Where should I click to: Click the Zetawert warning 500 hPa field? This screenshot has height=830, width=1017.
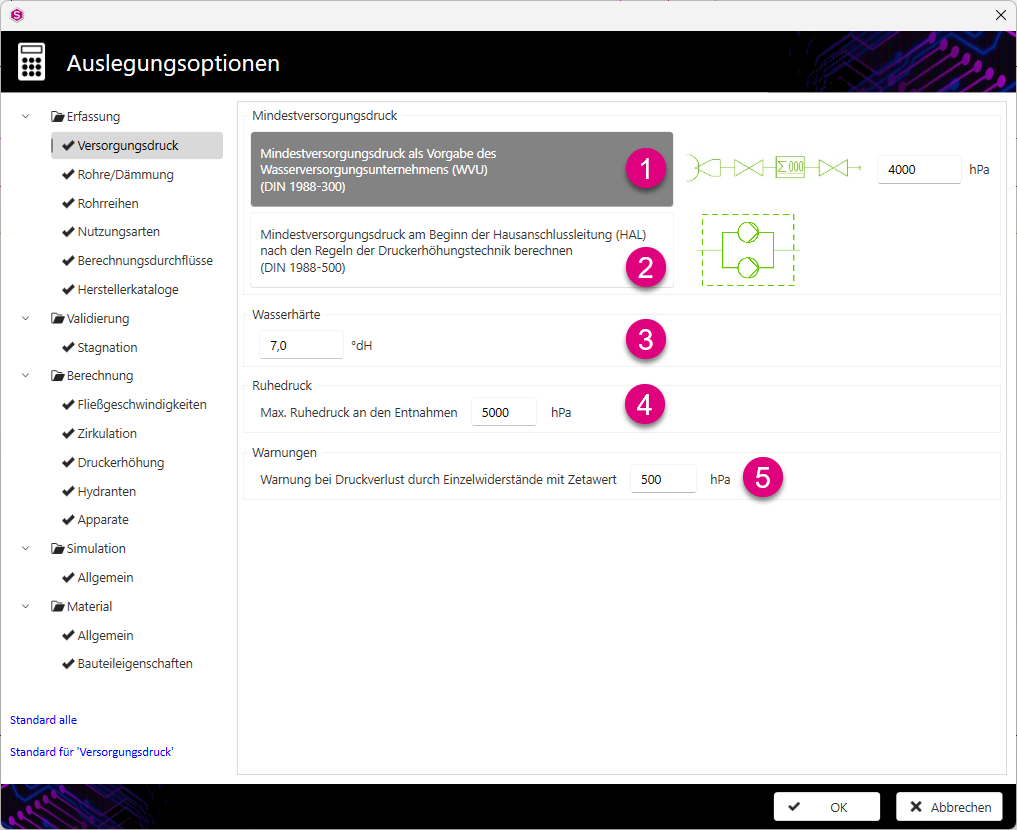coord(663,479)
